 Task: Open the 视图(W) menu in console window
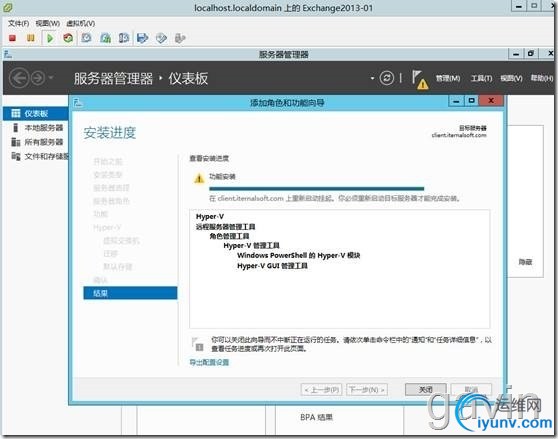(x=47, y=23)
